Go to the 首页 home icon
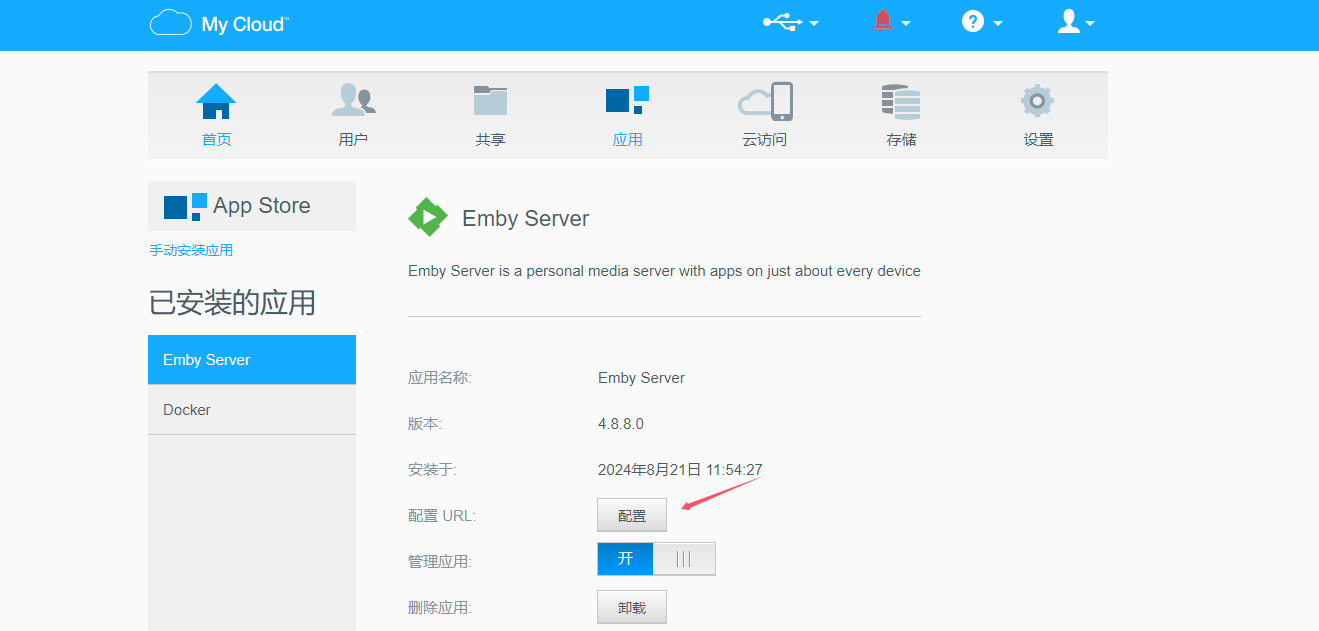Viewport: 1319px width, 631px height. point(216,101)
